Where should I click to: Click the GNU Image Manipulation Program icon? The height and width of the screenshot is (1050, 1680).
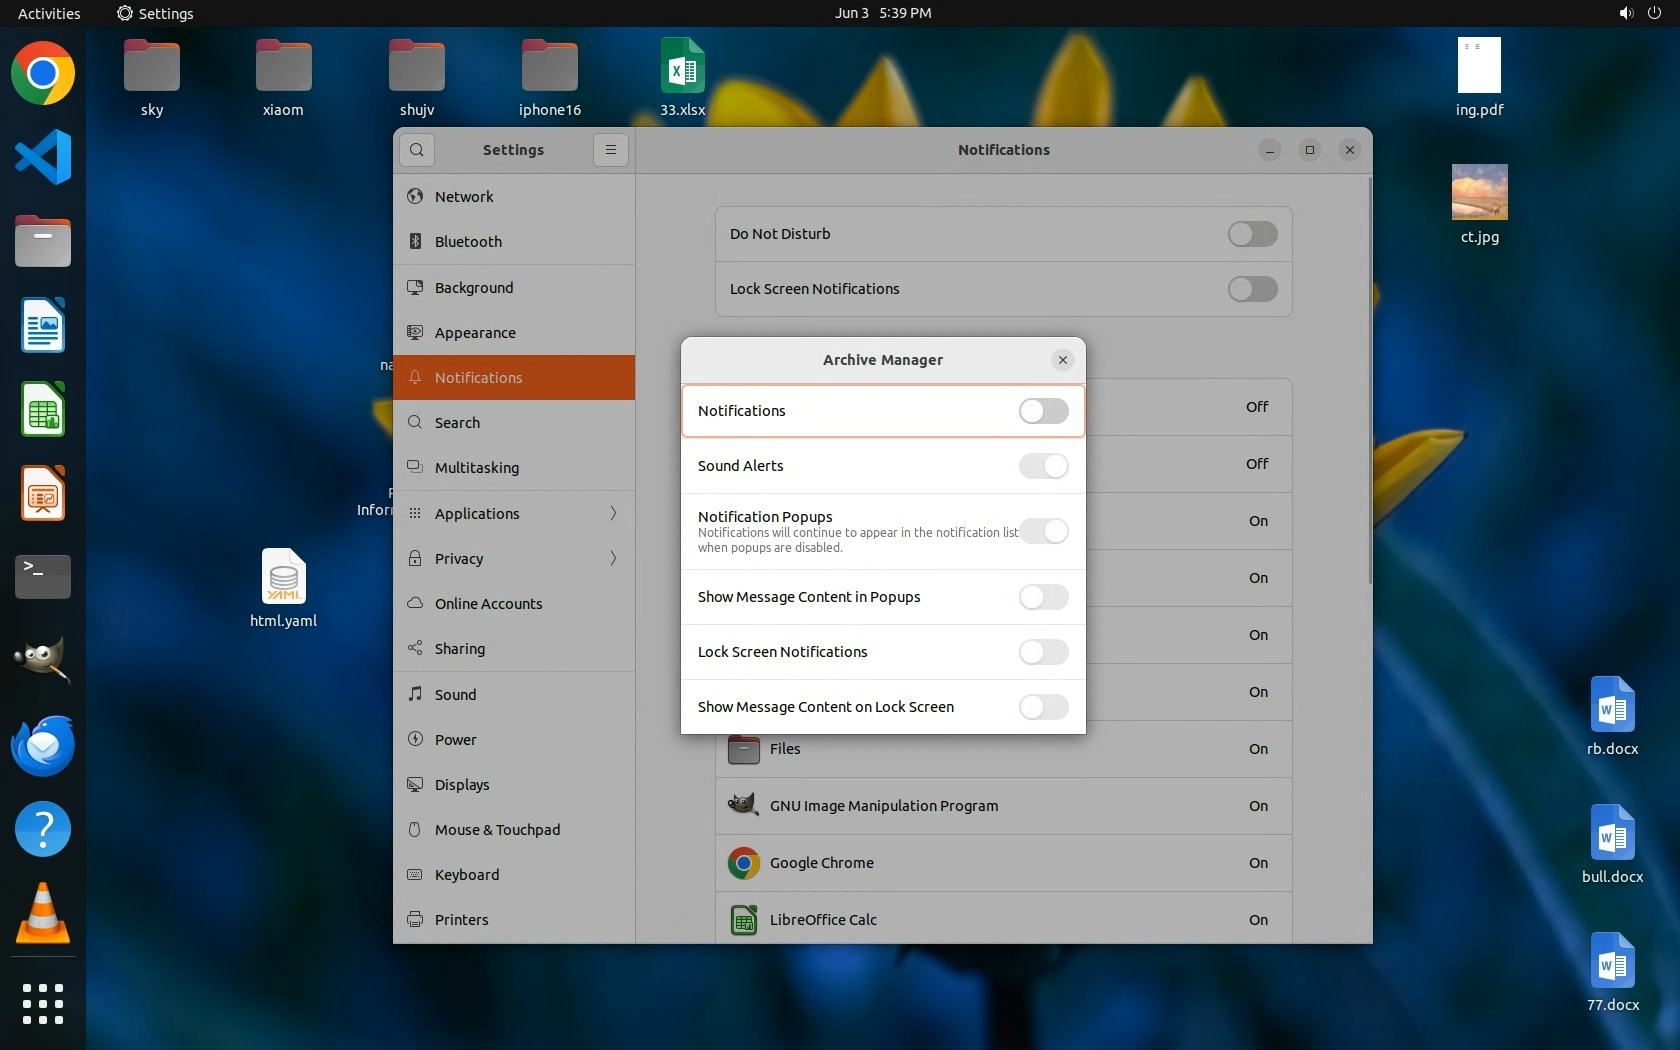(x=743, y=806)
